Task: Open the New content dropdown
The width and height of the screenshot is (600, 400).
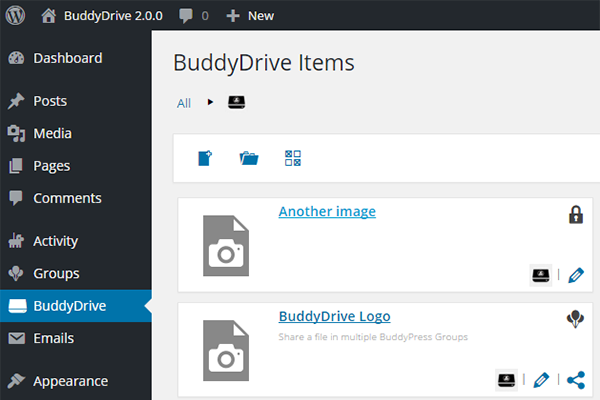Action: click(x=250, y=15)
